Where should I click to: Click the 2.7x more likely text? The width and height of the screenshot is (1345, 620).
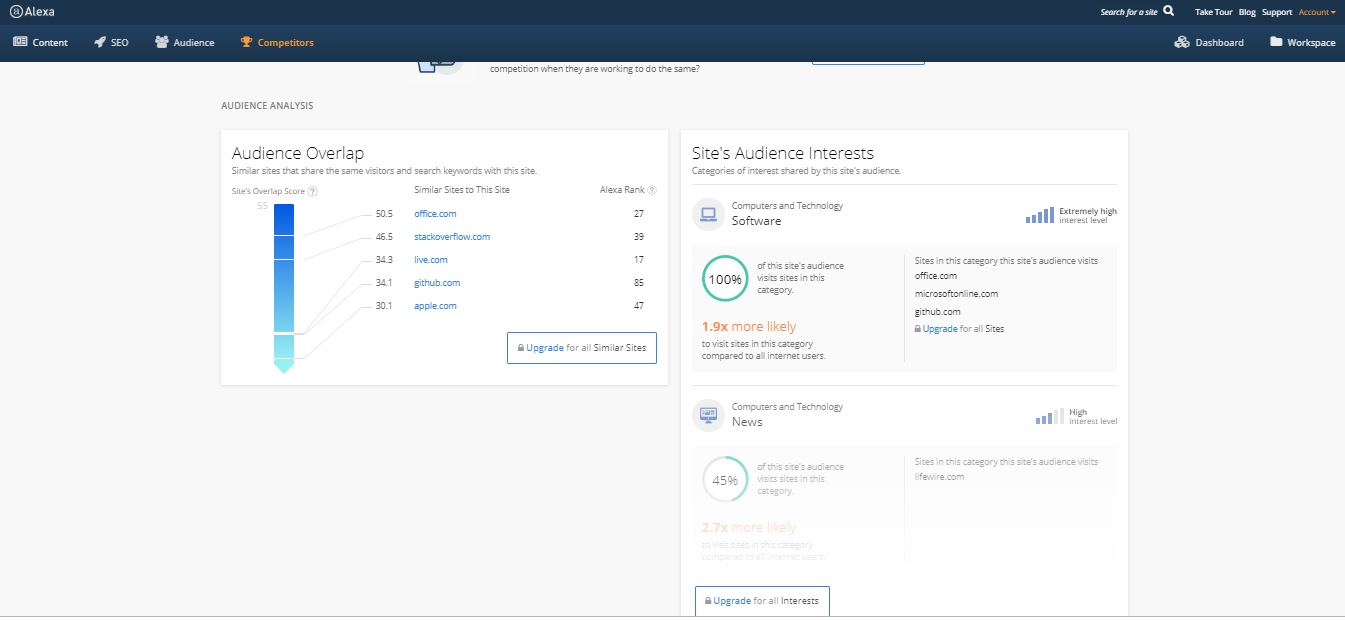(749, 528)
